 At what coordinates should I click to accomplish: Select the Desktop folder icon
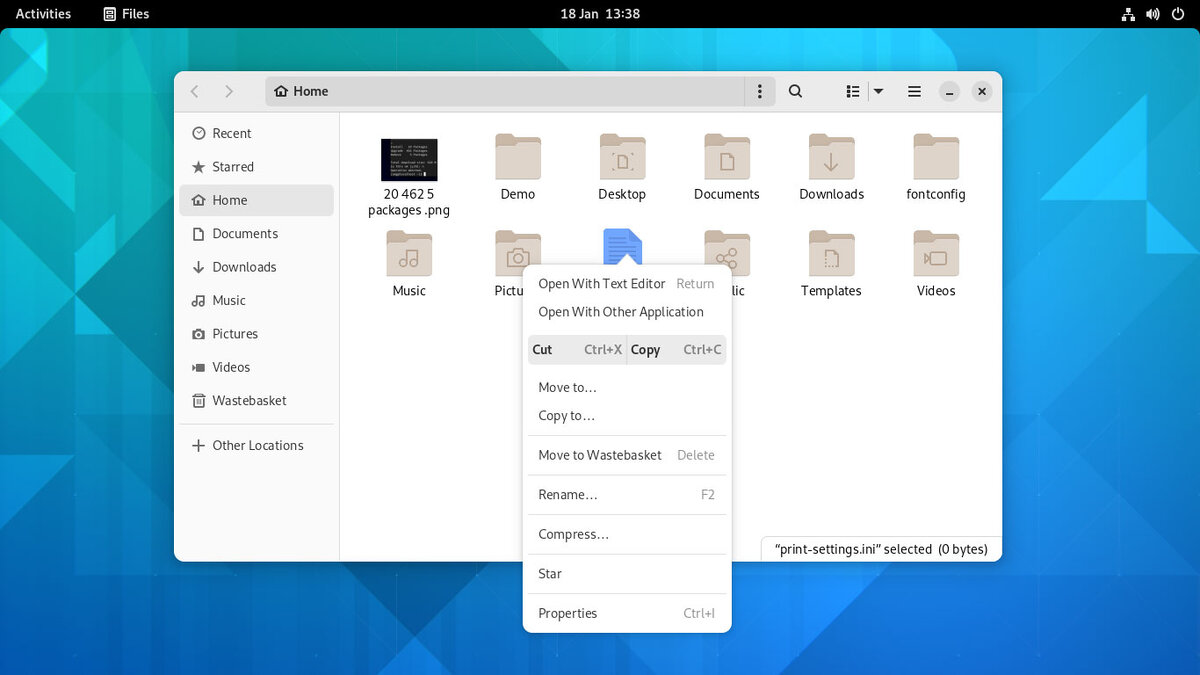622,157
